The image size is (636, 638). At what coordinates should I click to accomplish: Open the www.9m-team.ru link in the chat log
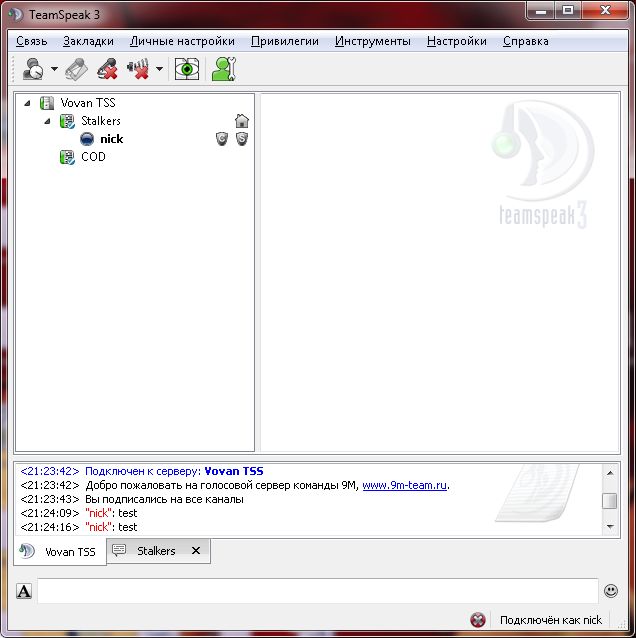[404, 485]
